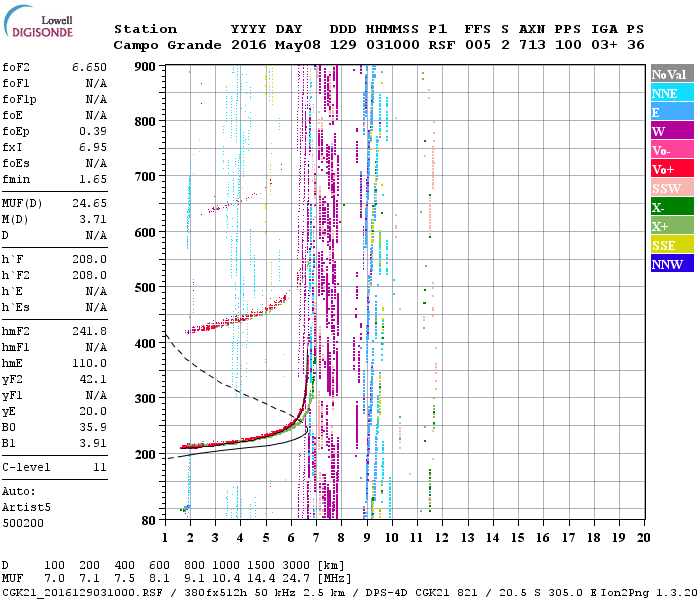Click the time 031000 in header
The image size is (700, 600).
(x=393, y=45)
